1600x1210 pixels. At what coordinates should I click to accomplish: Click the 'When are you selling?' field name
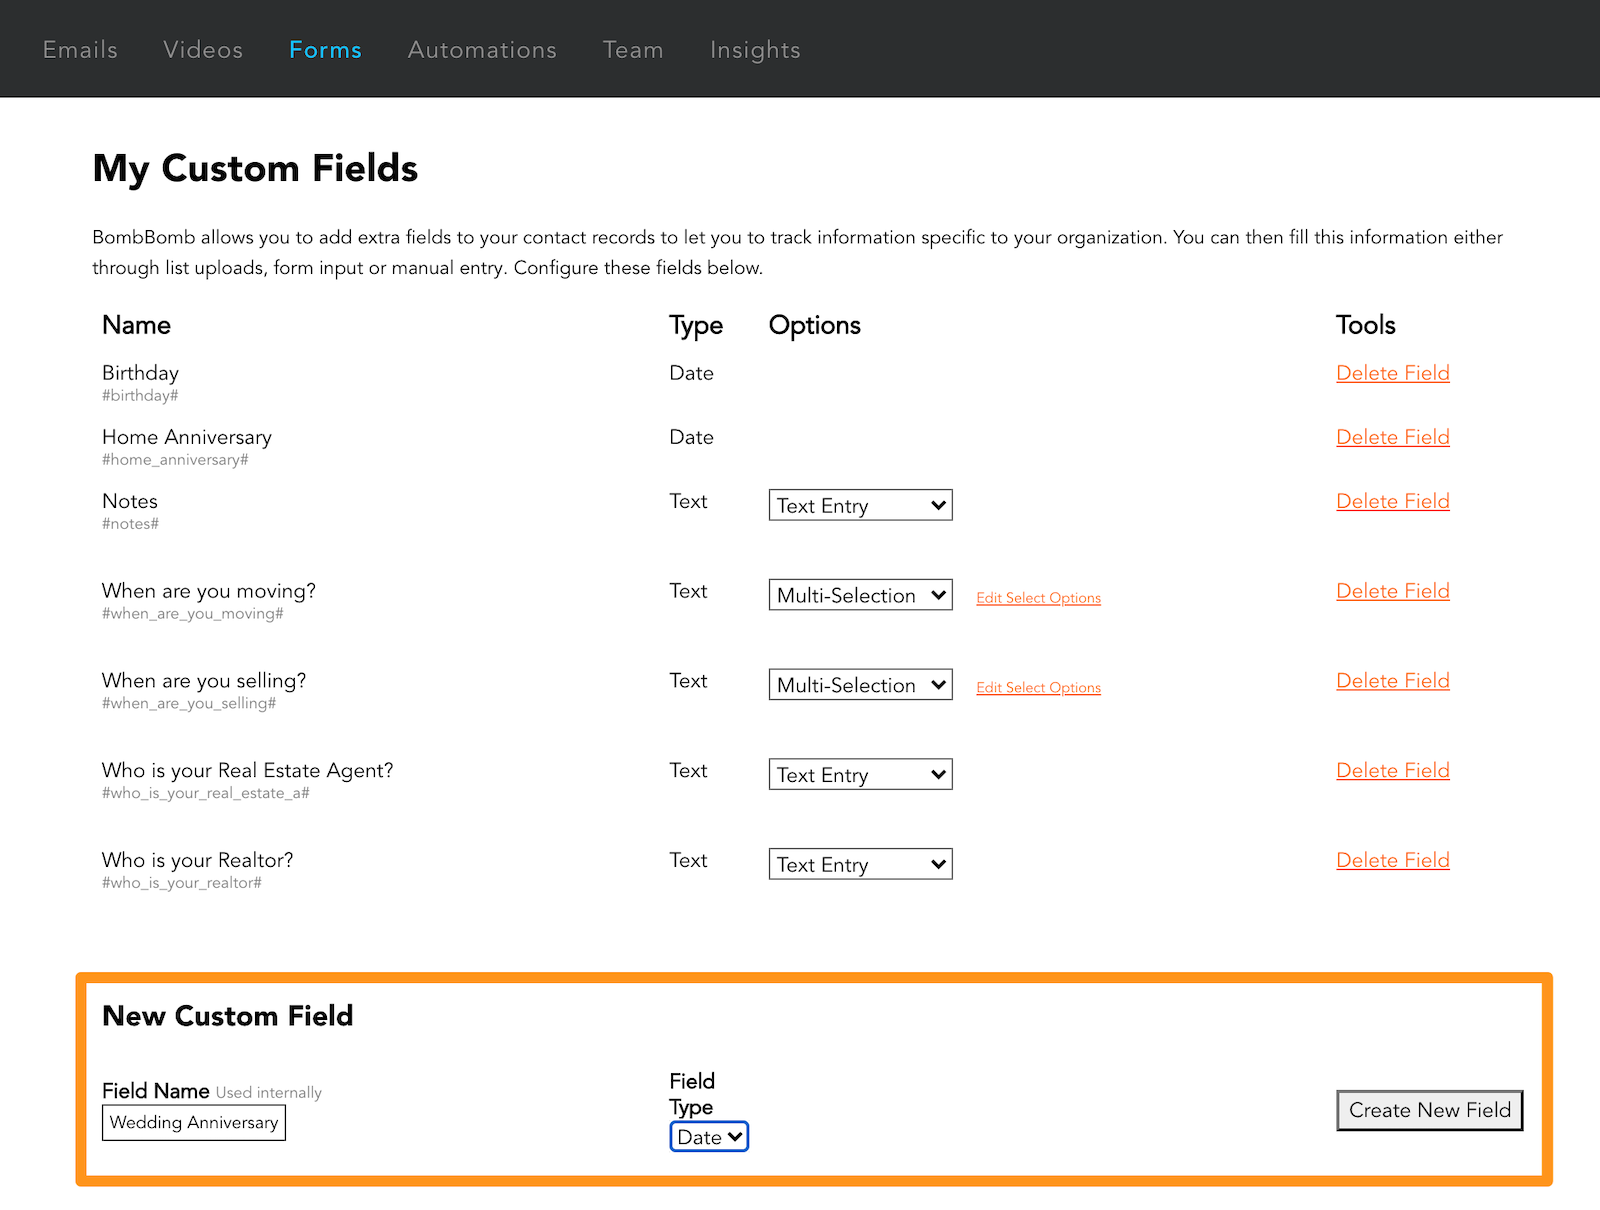click(x=204, y=681)
